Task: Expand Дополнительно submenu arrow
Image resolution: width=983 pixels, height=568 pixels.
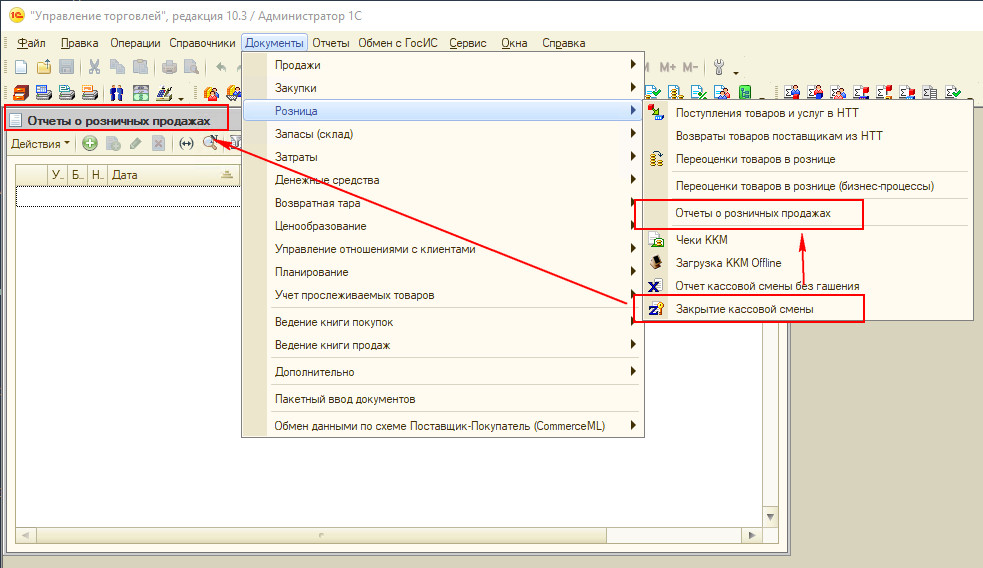Action: point(633,371)
